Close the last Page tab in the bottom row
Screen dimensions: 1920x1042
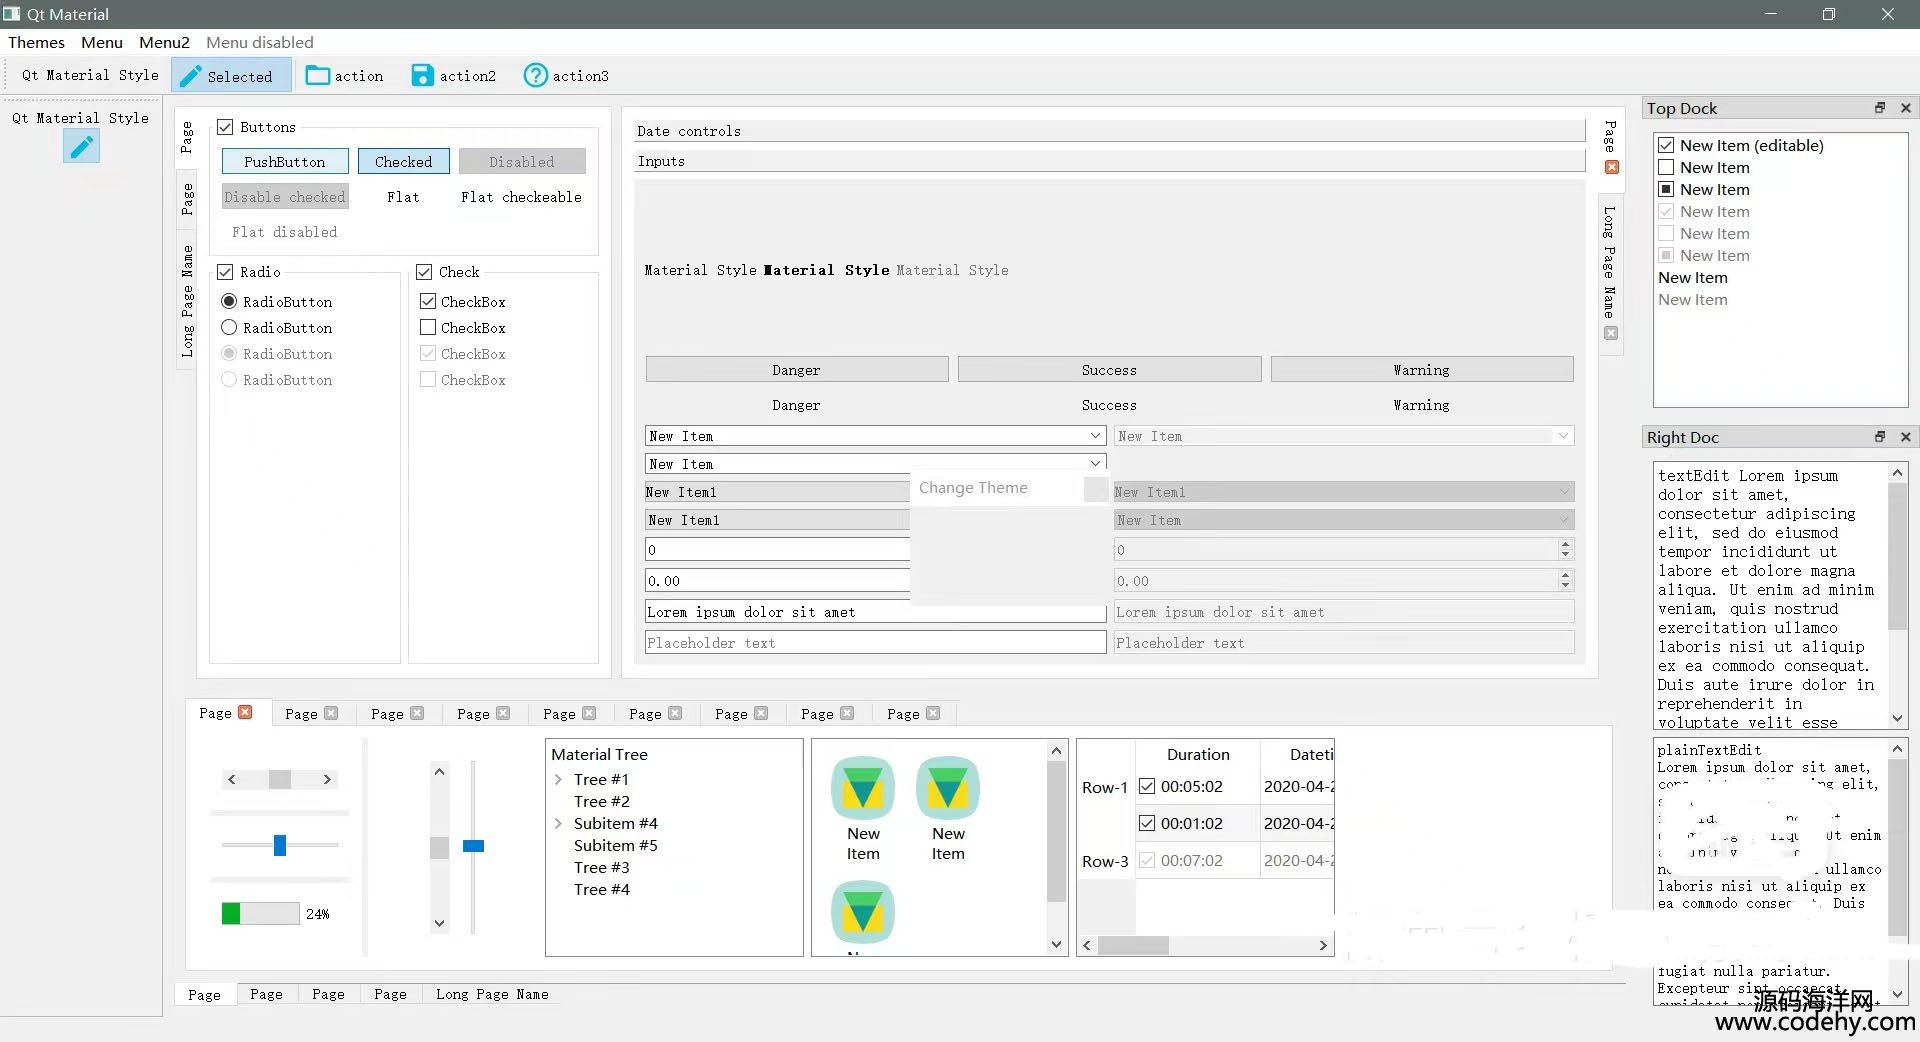[x=933, y=713]
